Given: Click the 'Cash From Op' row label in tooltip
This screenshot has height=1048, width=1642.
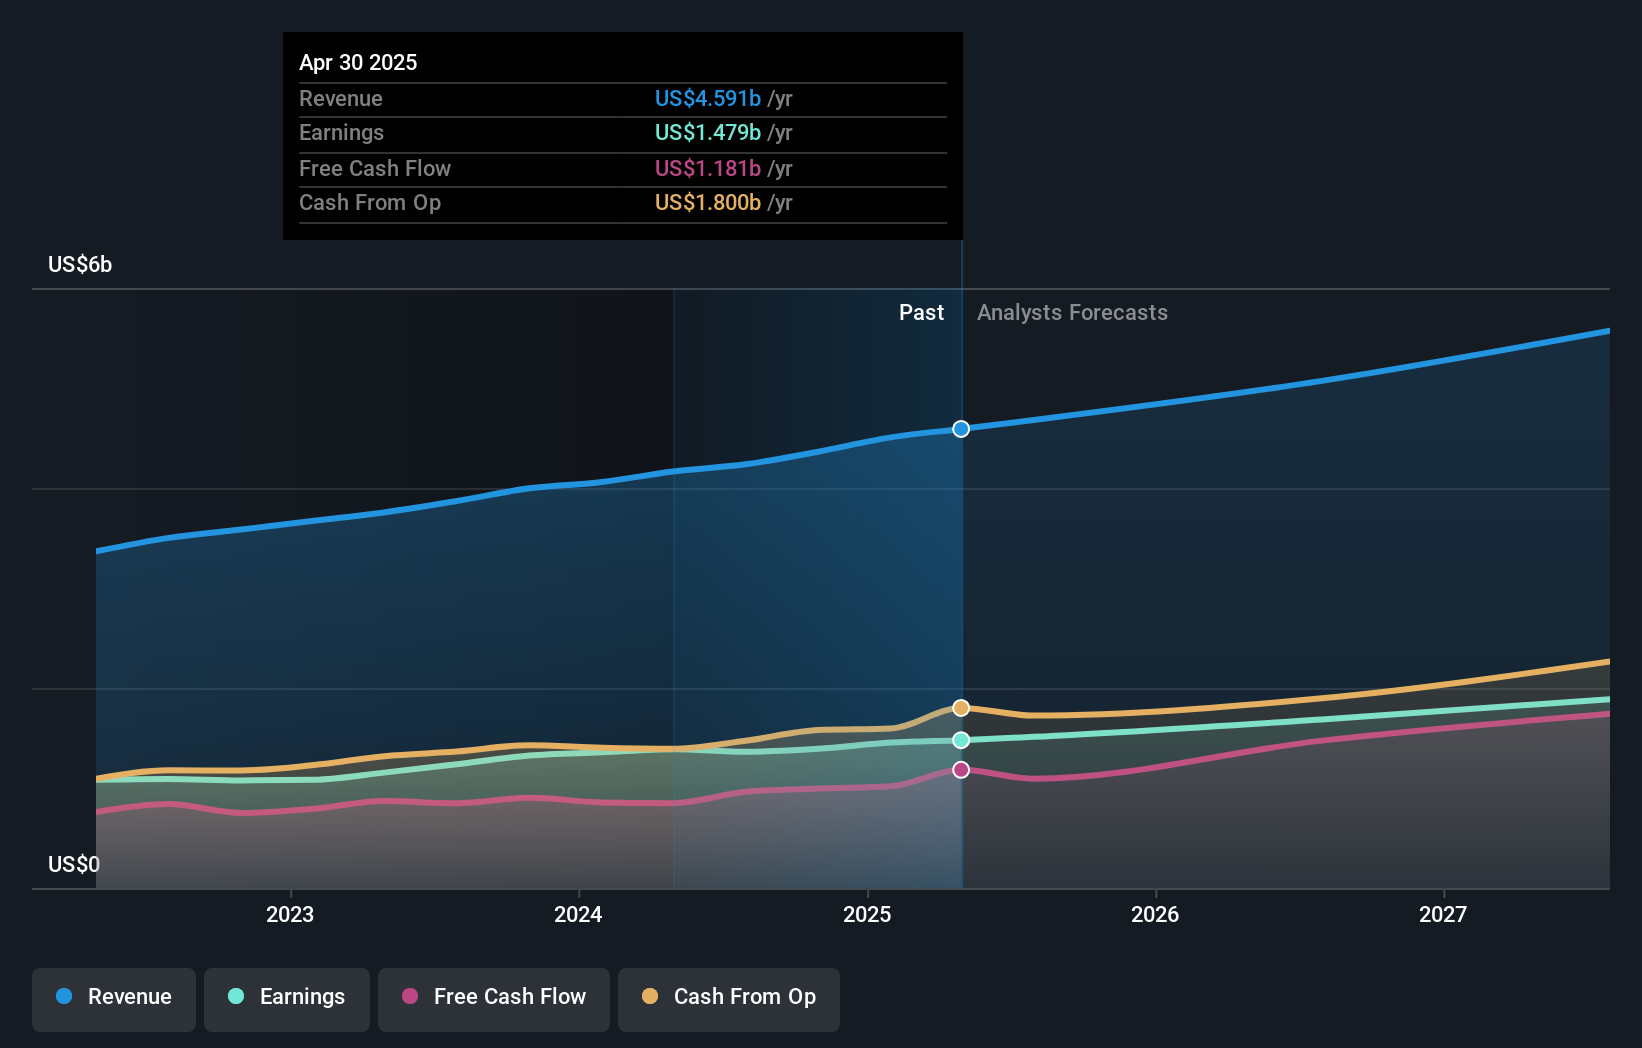Looking at the screenshot, I should pyautogui.click(x=370, y=202).
